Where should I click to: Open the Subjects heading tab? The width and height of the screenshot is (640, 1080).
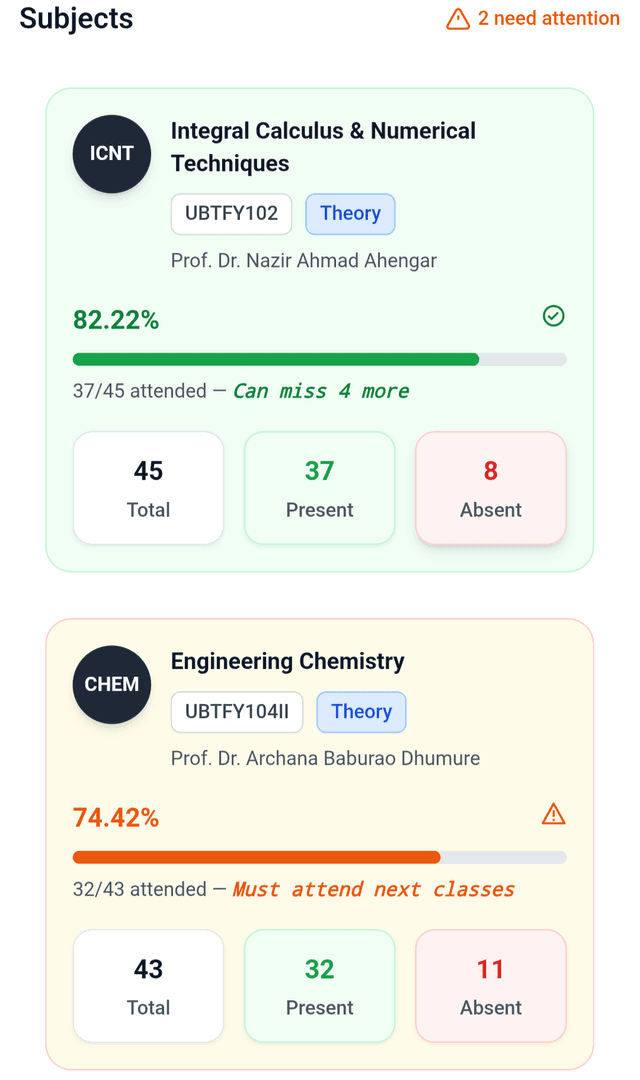pos(76,18)
